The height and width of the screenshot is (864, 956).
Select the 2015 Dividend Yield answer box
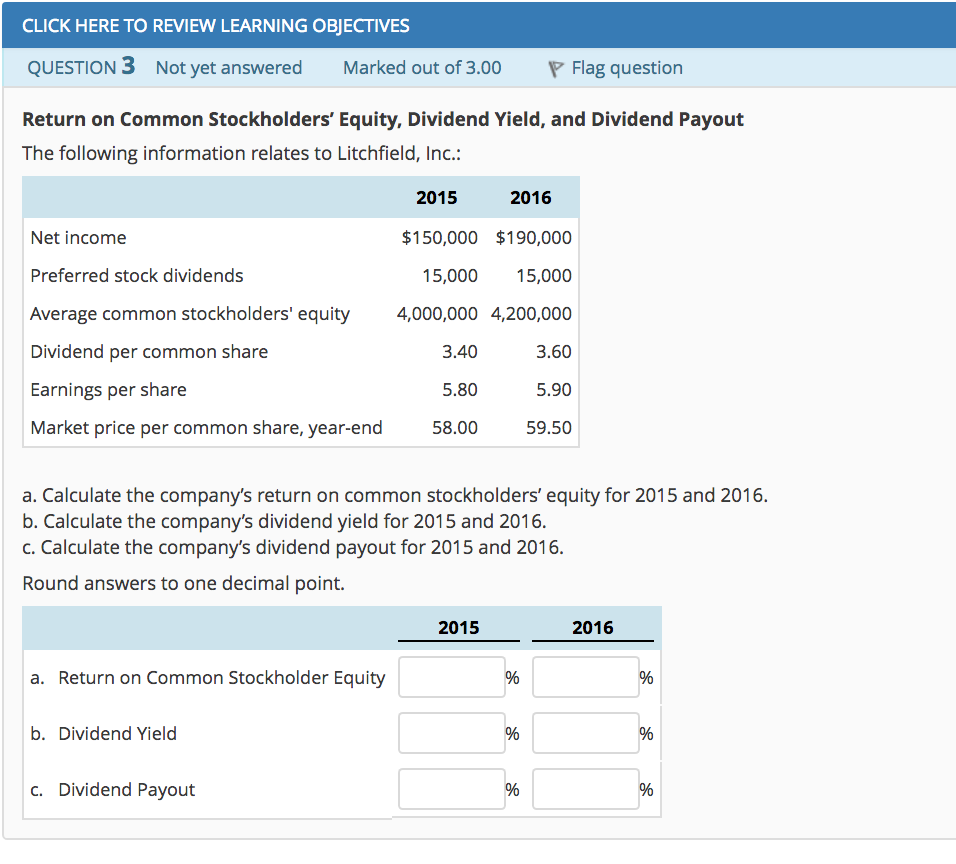(451, 733)
